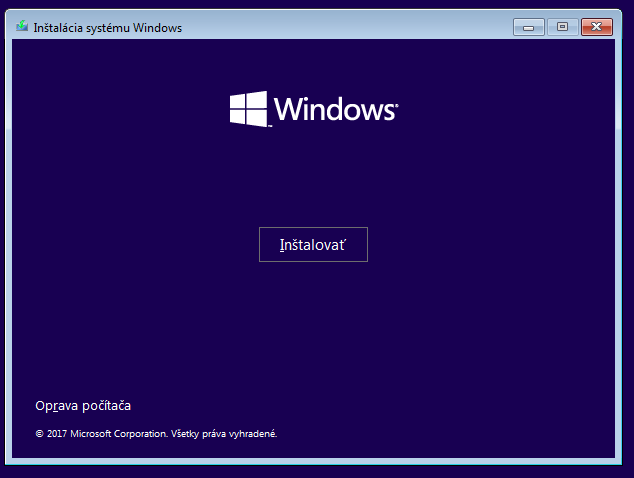Click the Inštalovať button
This screenshot has height=478, width=634.
tap(313, 245)
